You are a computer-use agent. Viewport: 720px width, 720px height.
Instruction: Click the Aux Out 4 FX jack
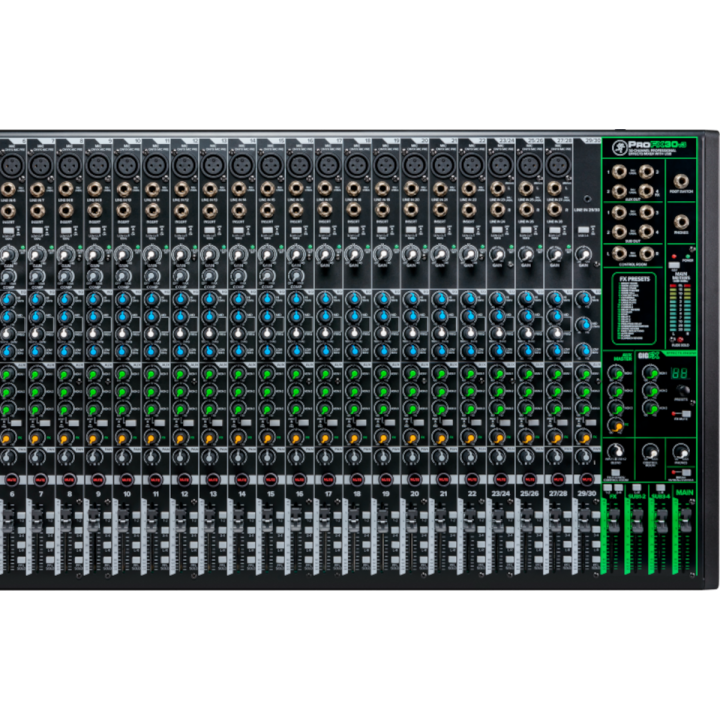(646, 191)
